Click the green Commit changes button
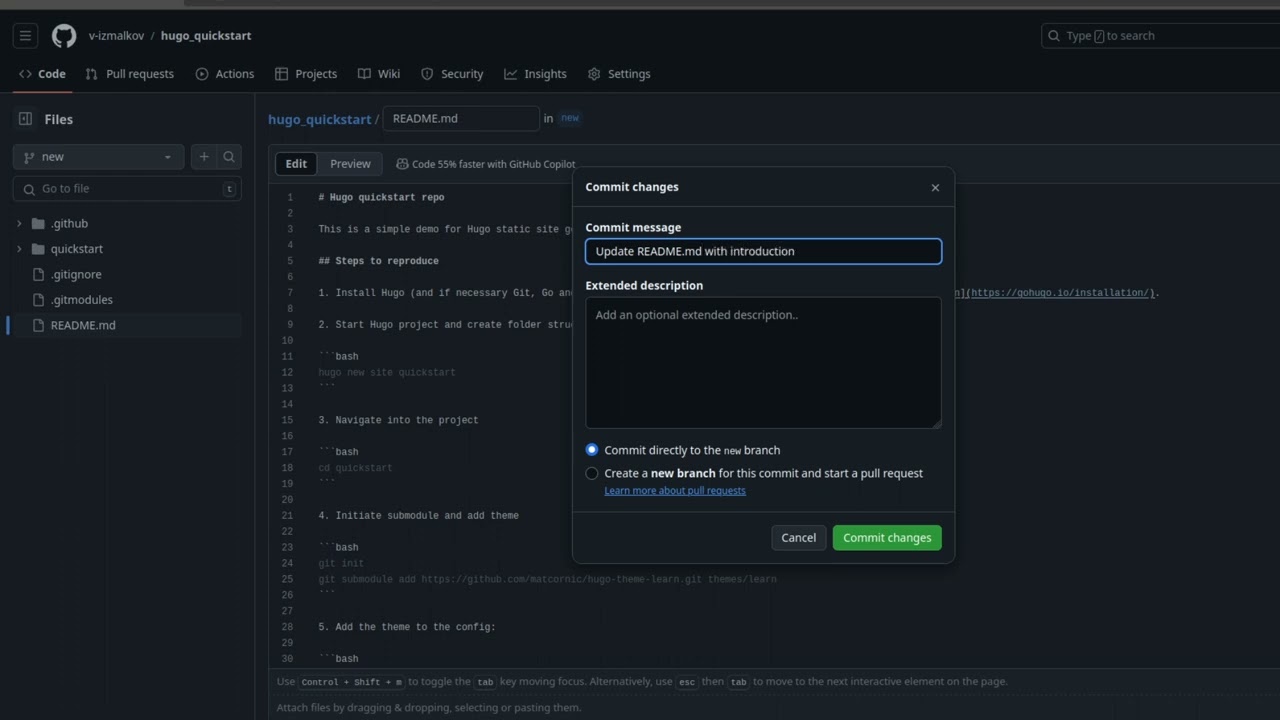1280x720 pixels. click(887, 538)
